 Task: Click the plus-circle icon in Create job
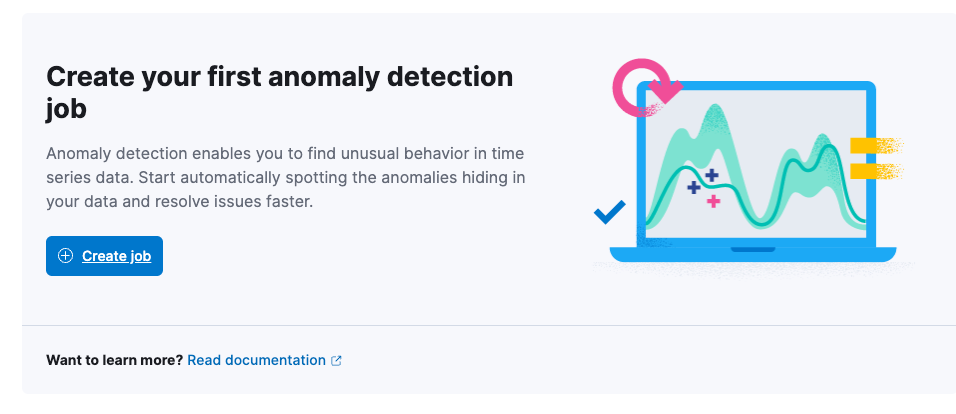(x=66, y=256)
